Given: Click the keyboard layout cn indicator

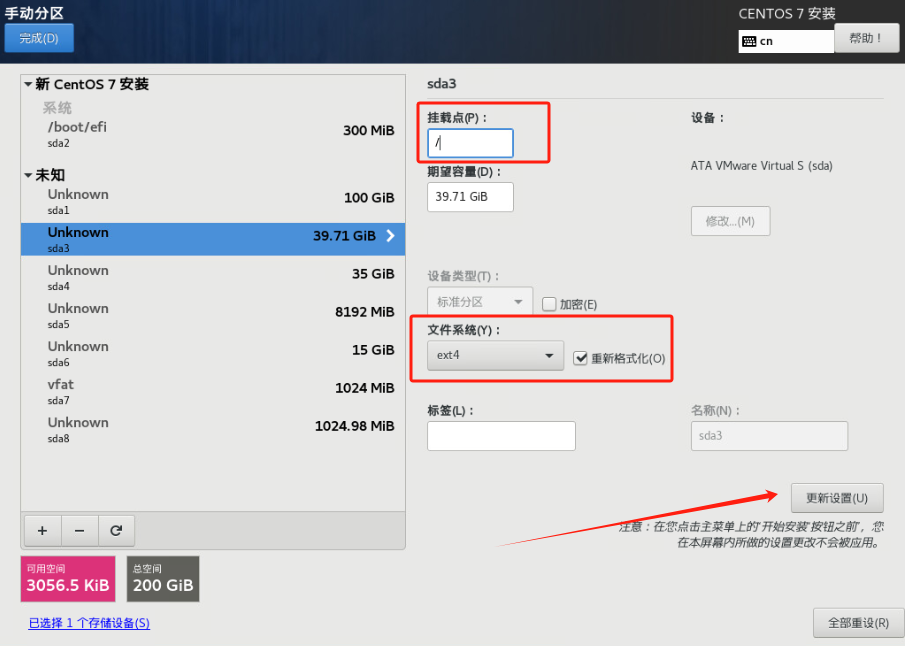Looking at the screenshot, I should (x=785, y=41).
